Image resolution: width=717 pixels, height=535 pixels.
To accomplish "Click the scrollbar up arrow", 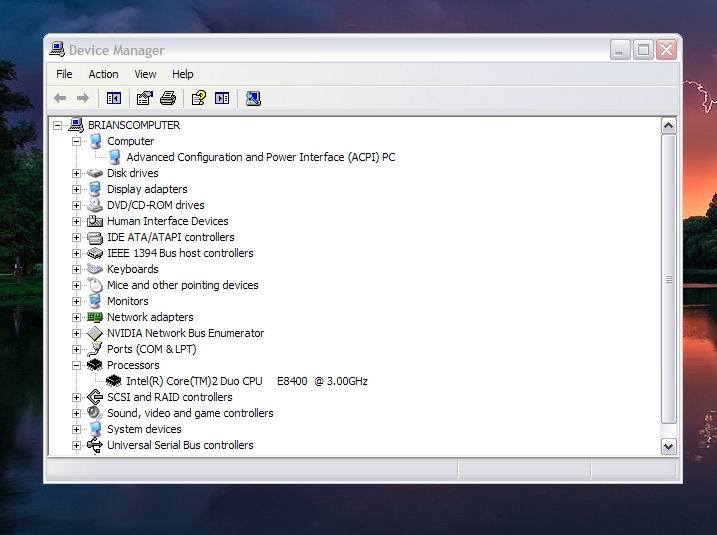I will coord(669,125).
